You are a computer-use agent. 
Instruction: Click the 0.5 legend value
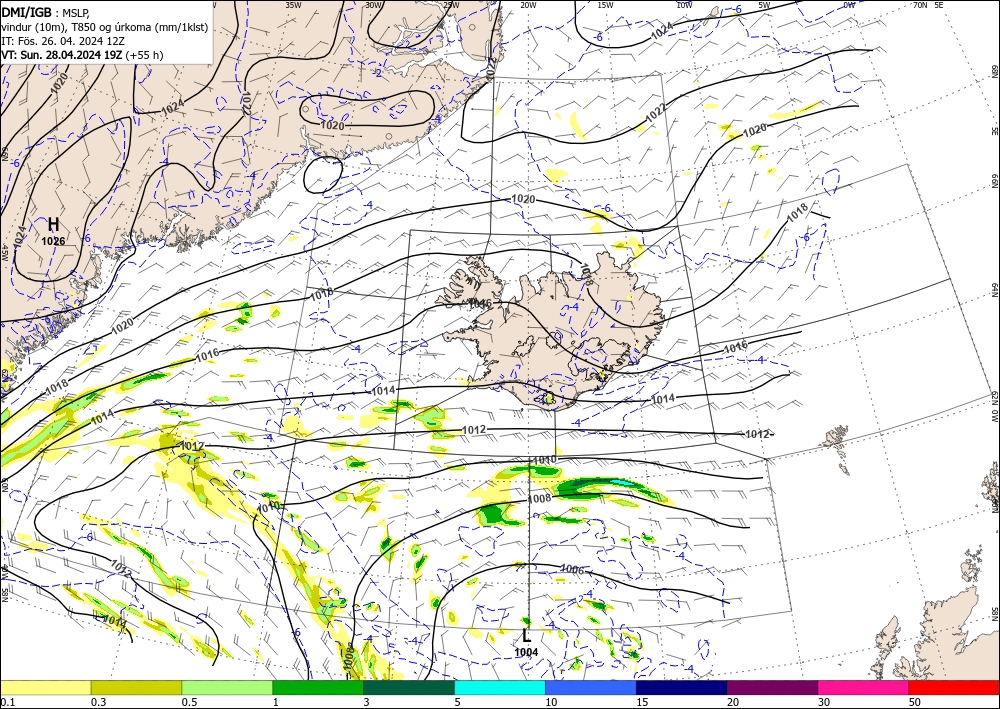click(188, 702)
